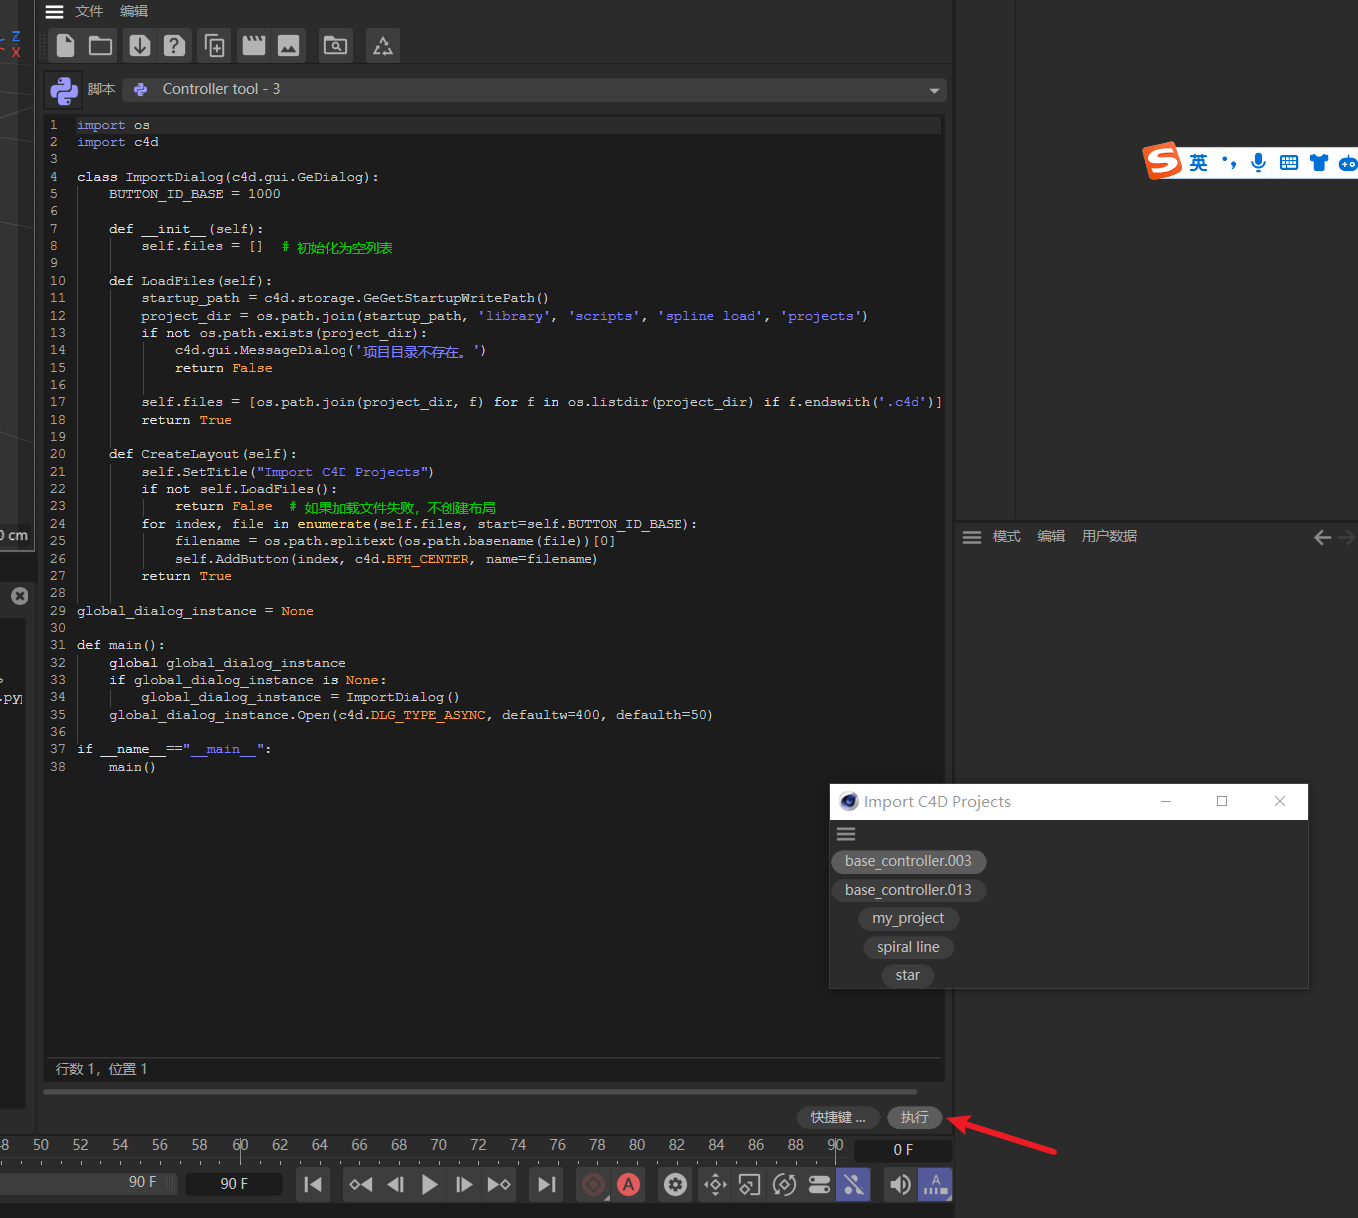The width and height of the screenshot is (1358, 1218).
Task: Expand the Controller tool - 3 script dropdown
Action: click(x=536, y=89)
